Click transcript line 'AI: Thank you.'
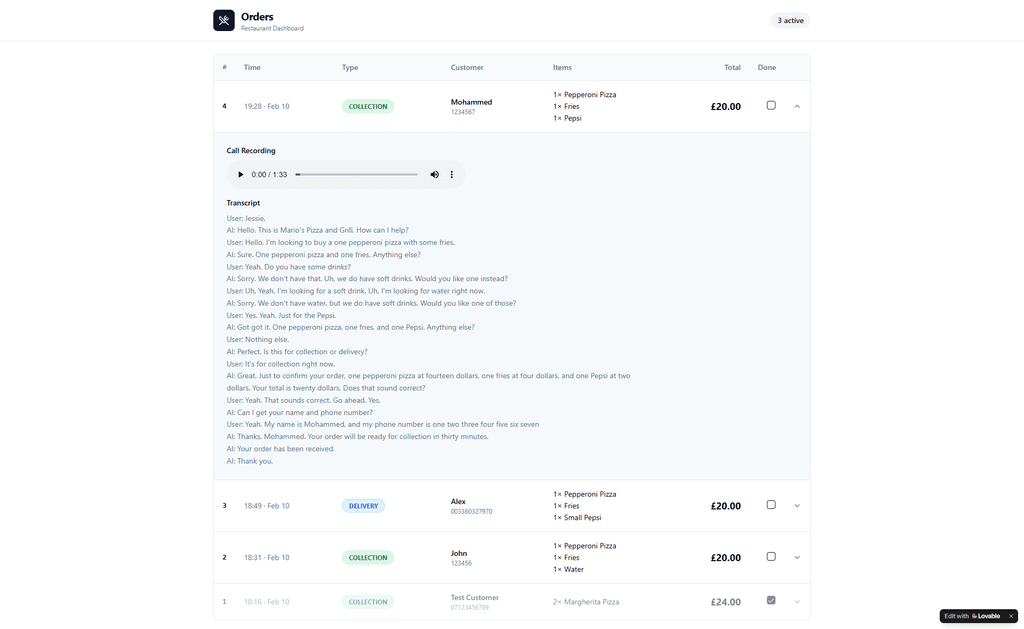The width and height of the screenshot is (1024, 629). (x=250, y=461)
